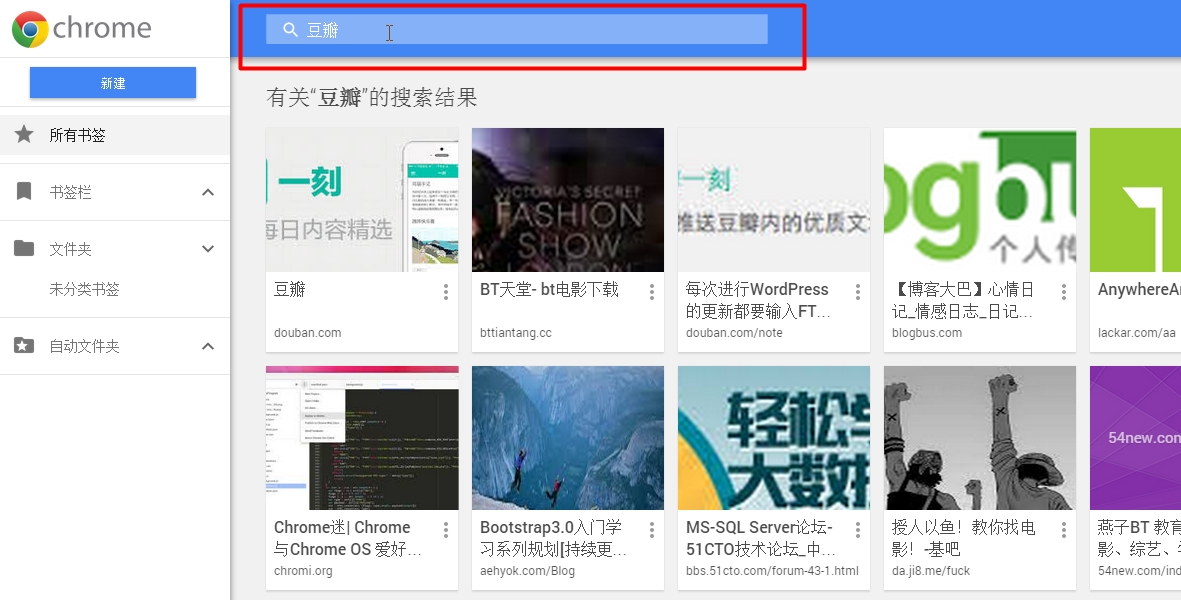Open three-dot menu on 授人以鱼 card

(1064, 530)
